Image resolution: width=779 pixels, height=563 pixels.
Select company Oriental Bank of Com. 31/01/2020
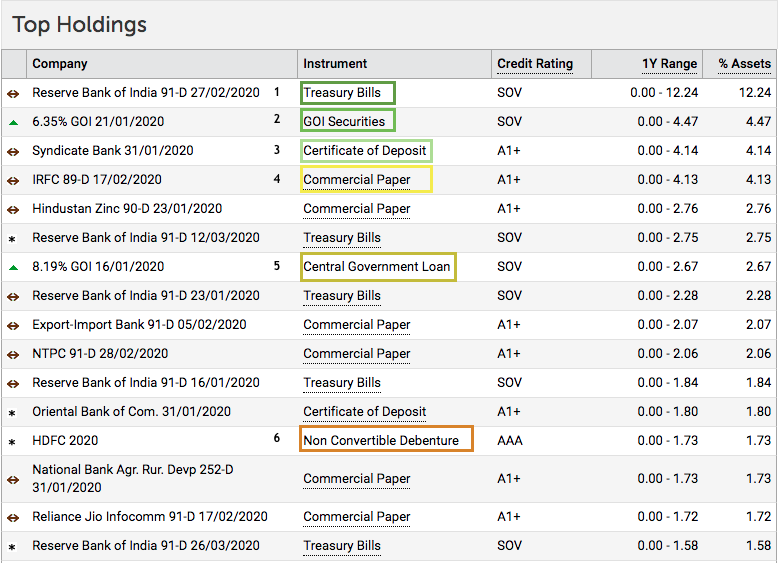coord(132,411)
